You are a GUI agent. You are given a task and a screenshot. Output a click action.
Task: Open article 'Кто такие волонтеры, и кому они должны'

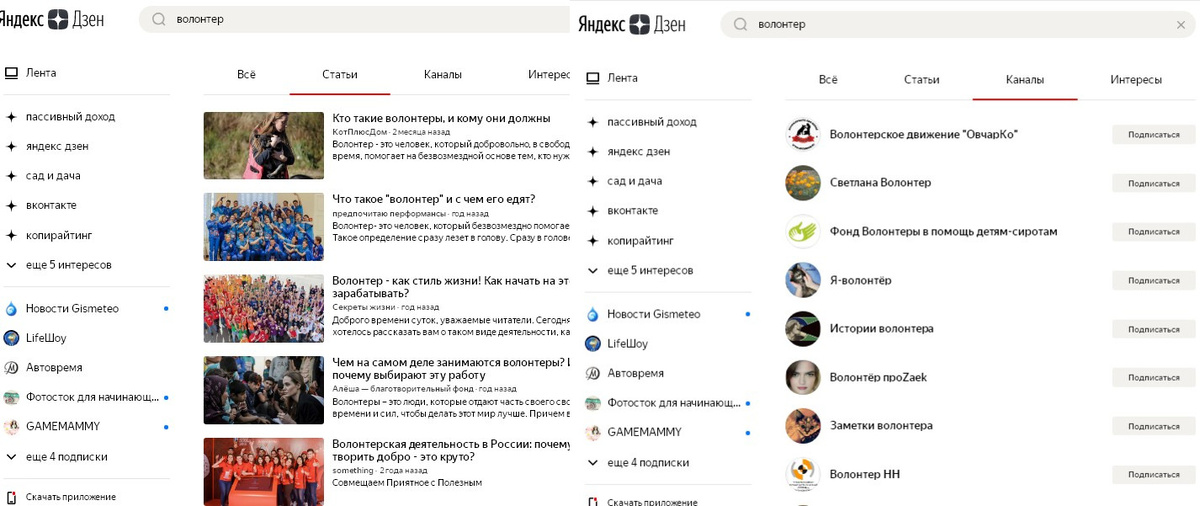(x=441, y=118)
